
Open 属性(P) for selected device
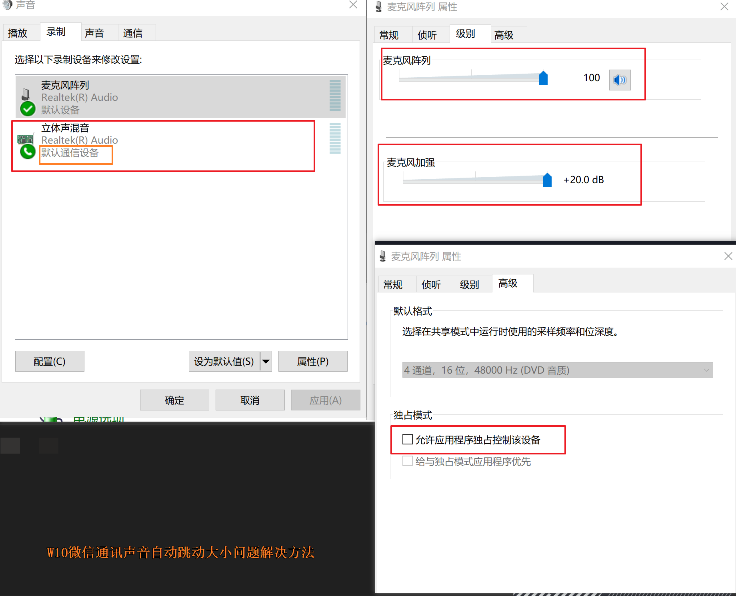tap(313, 361)
